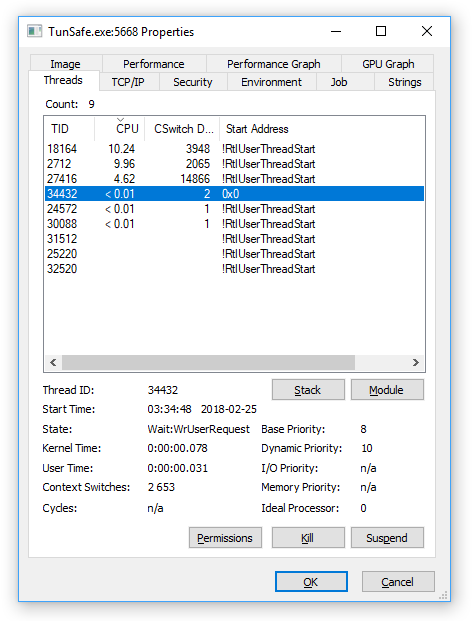Select thread row 24572

[234, 209]
